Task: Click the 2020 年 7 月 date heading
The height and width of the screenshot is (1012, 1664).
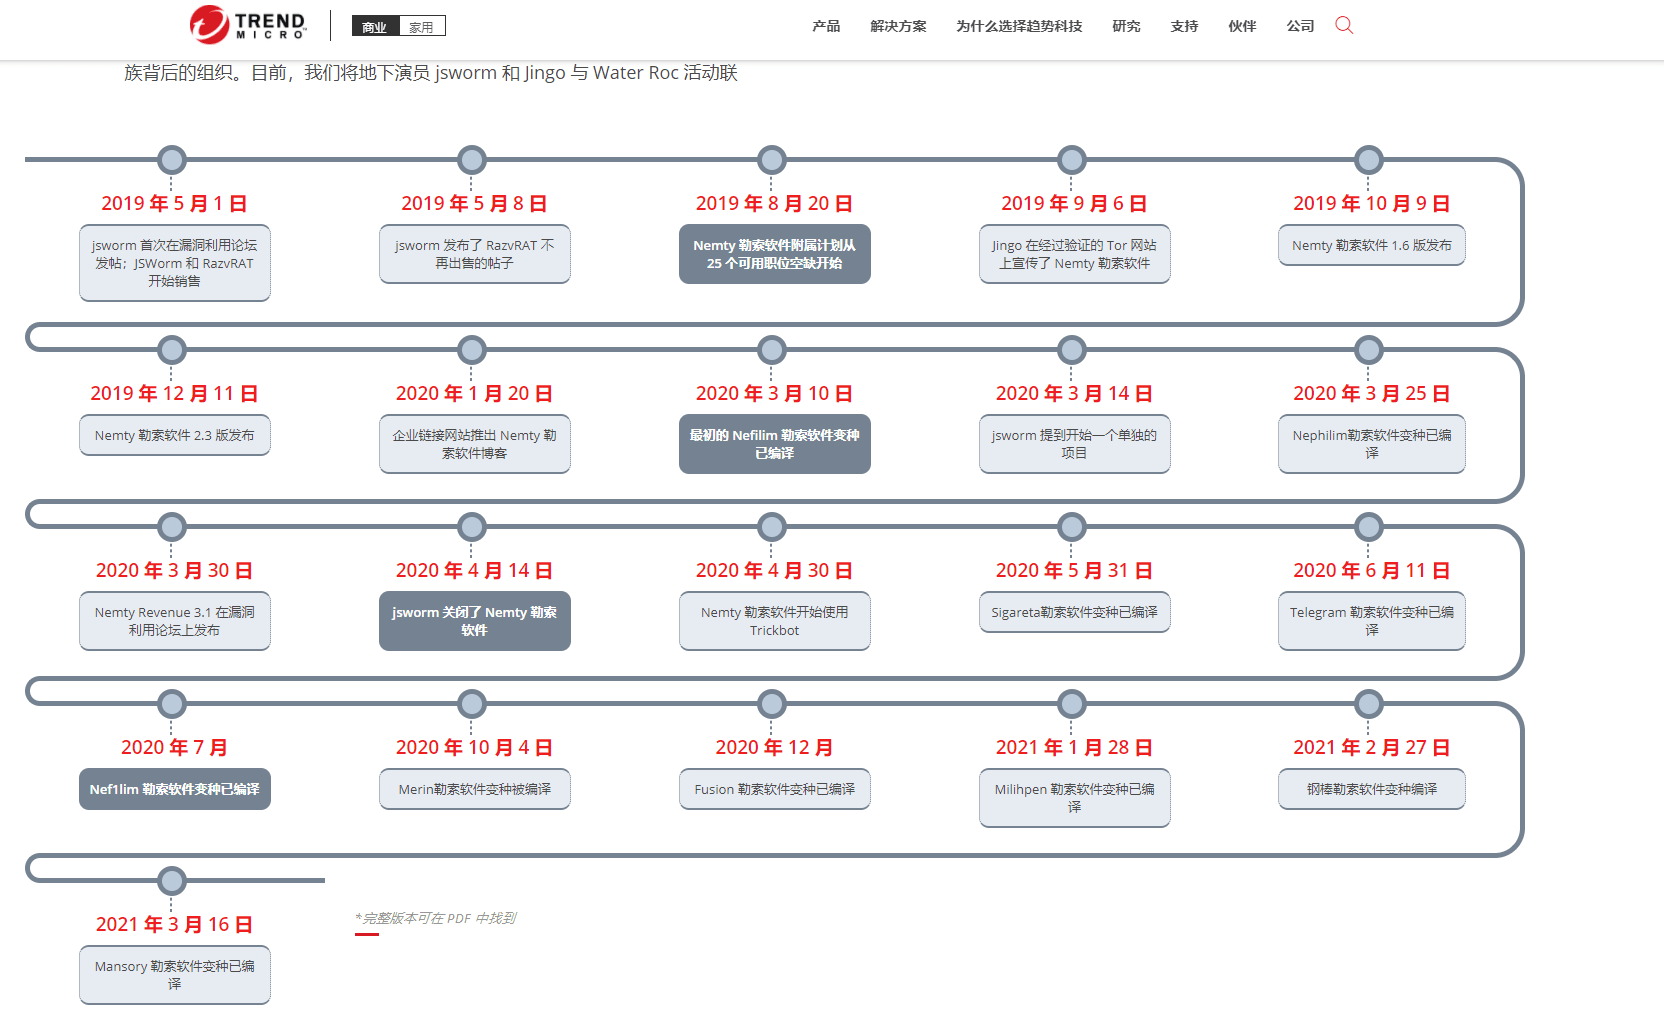Action: [x=174, y=747]
